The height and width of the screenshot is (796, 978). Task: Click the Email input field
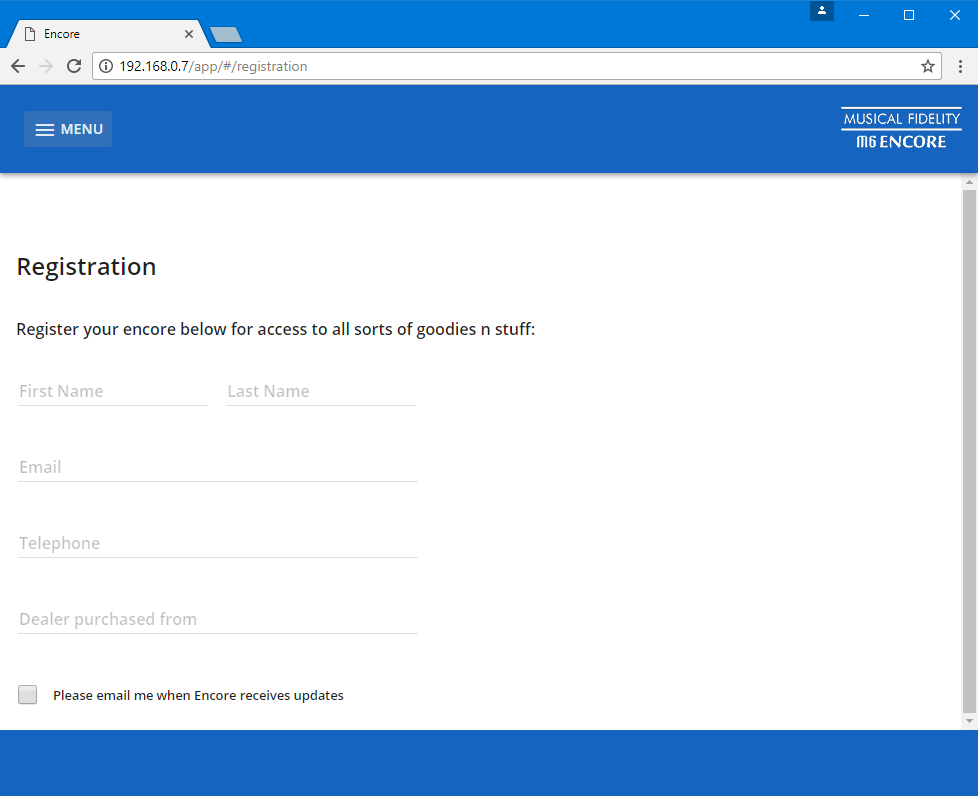[218, 467]
